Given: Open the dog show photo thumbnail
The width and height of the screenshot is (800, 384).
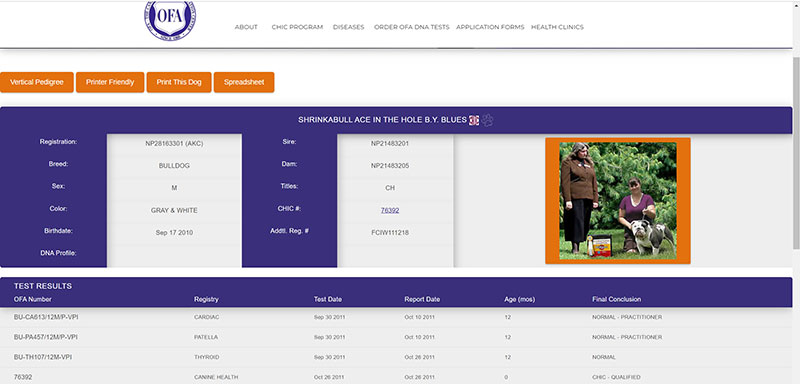Looking at the screenshot, I should (618, 201).
